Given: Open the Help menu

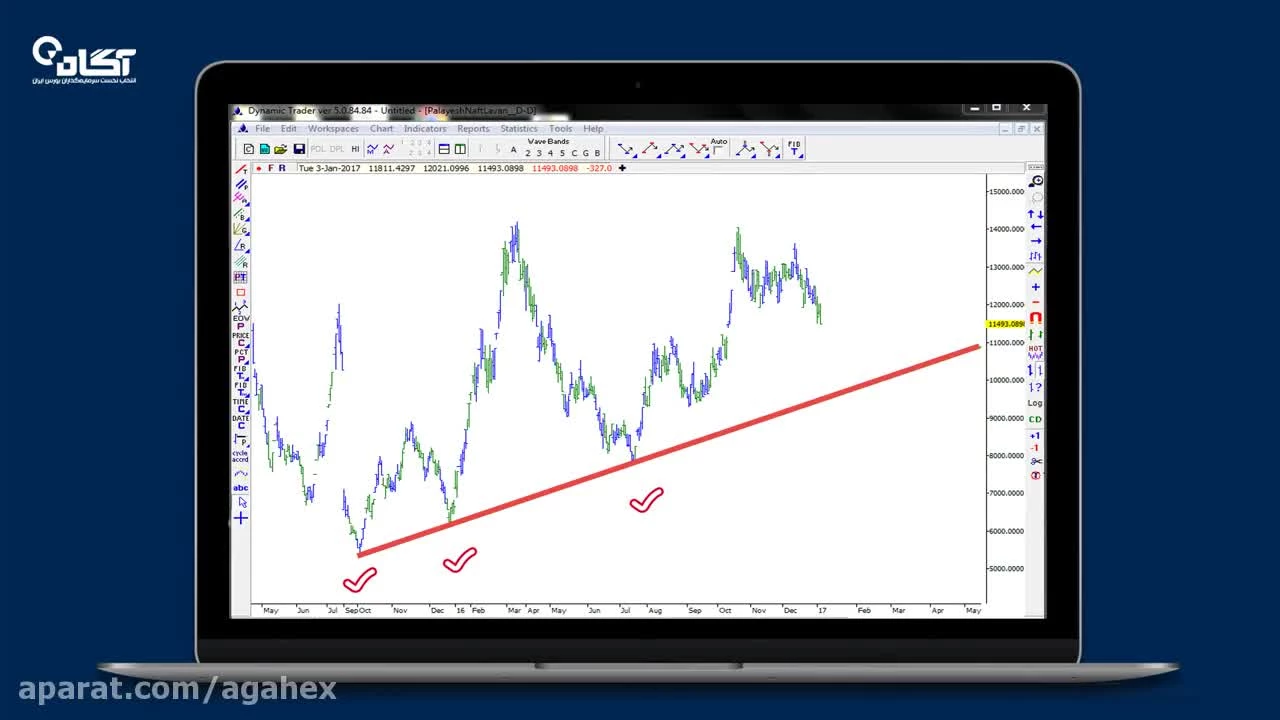Looking at the screenshot, I should (x=593, y=129).
